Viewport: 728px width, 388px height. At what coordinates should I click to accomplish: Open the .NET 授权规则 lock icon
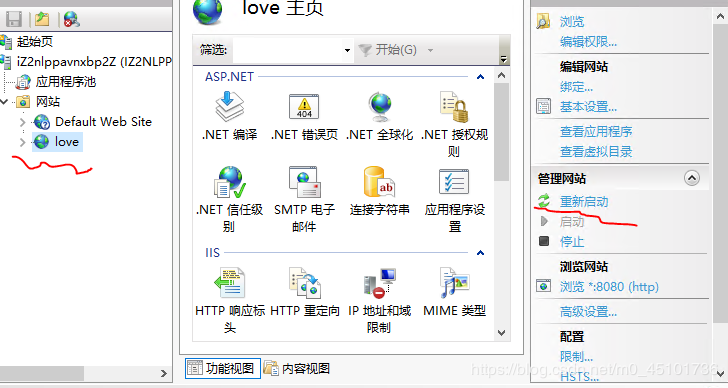454,107
